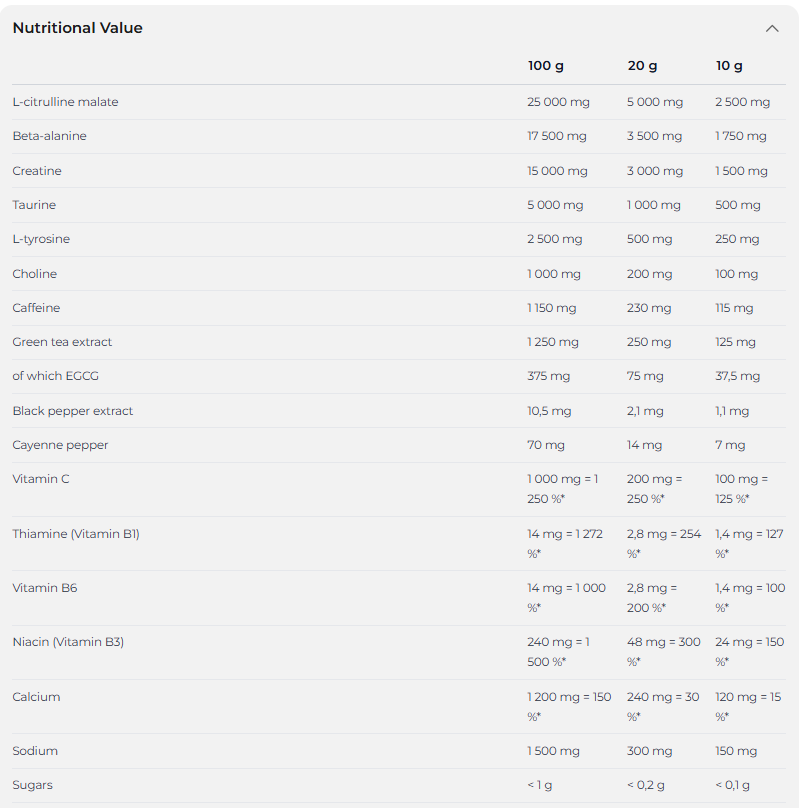The width and height of the screenshot is (803, 808).
Task: Click the Green tea extract label
Action: point(62,342)
